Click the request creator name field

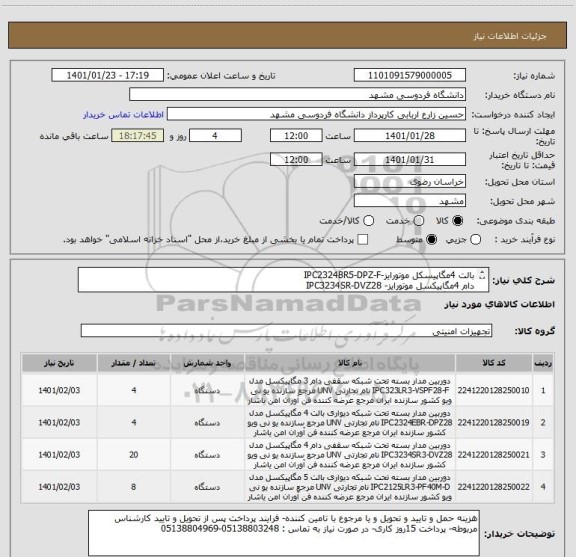[x=316, y=115]
